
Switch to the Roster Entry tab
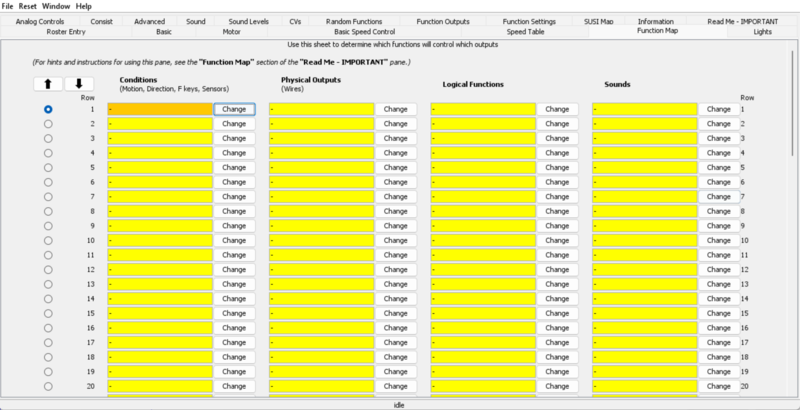66,32
